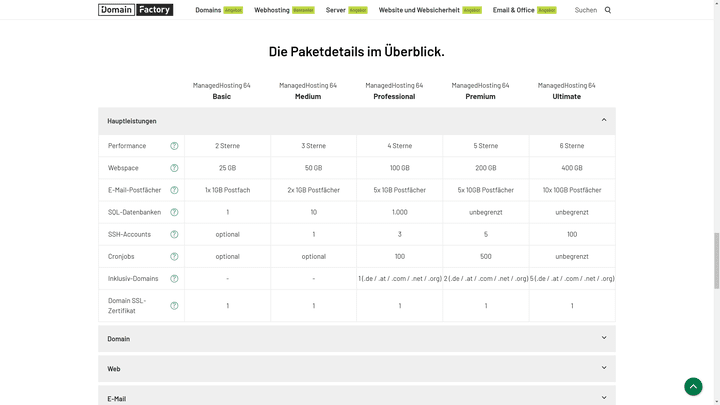Open the Domains menu
Screen dimensions: 720x405
[x=208, y=10]
